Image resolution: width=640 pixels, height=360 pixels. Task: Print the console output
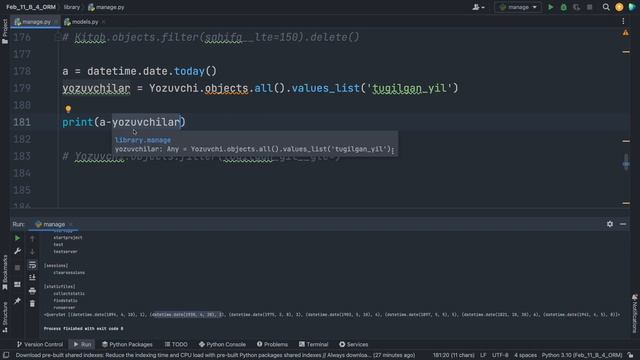(x=32, y=291)
